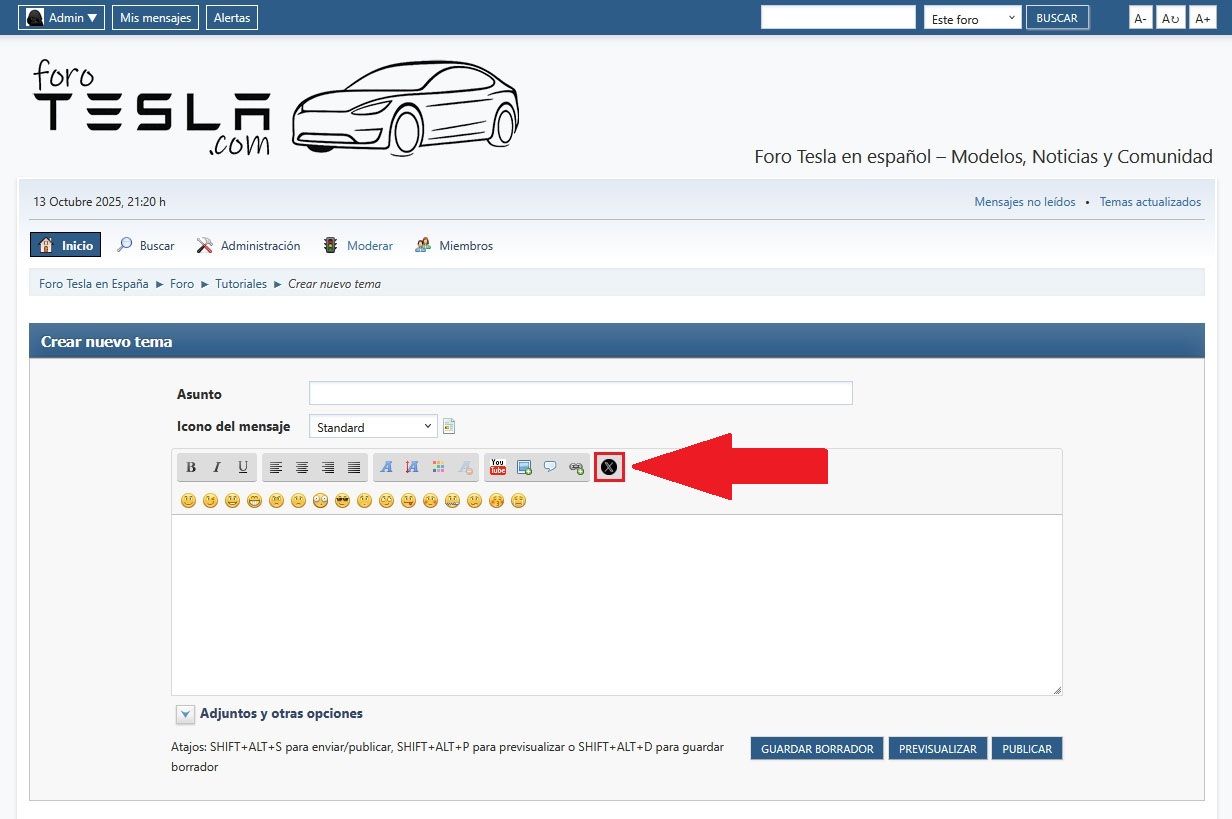This screenshot has width=1232, height=819.
Task: Toggle bold formatting
Action: click(191, 467)
